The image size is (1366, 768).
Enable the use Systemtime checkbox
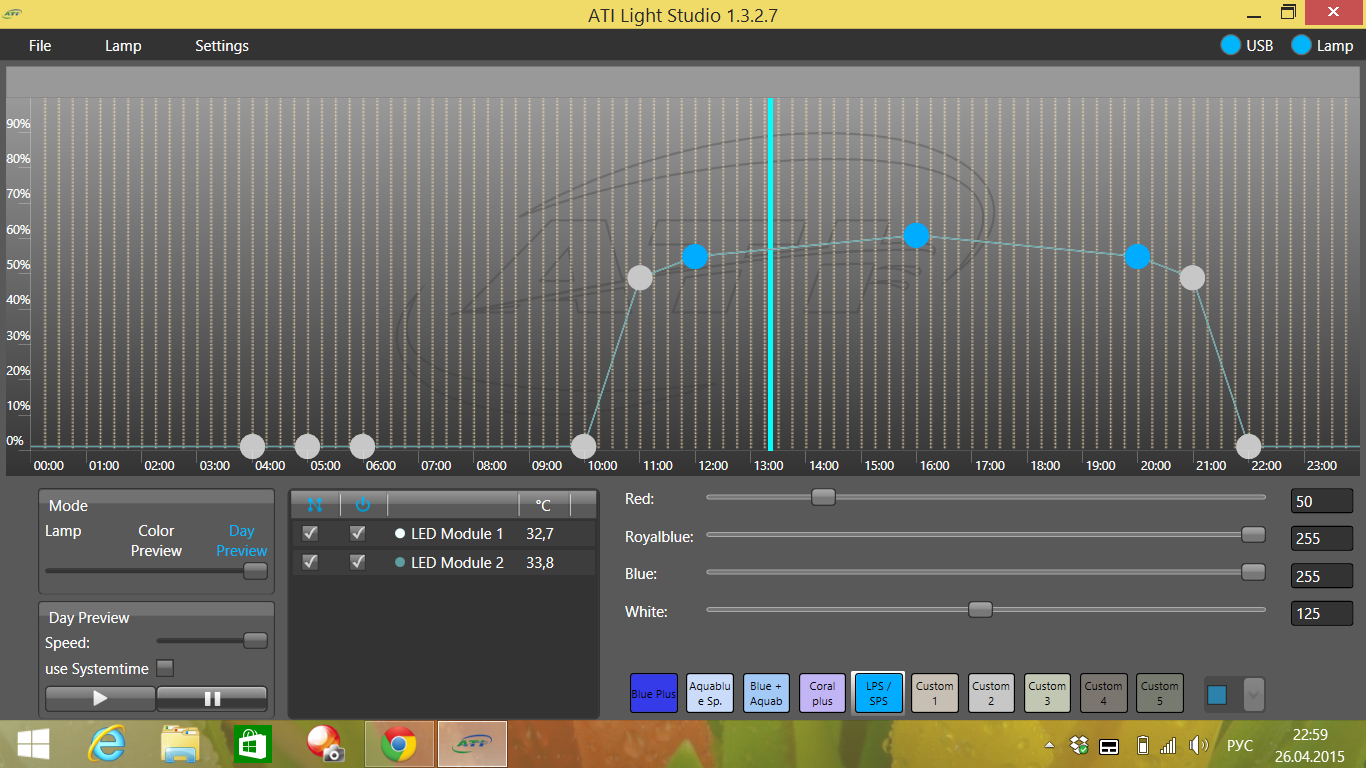(166, 668)
